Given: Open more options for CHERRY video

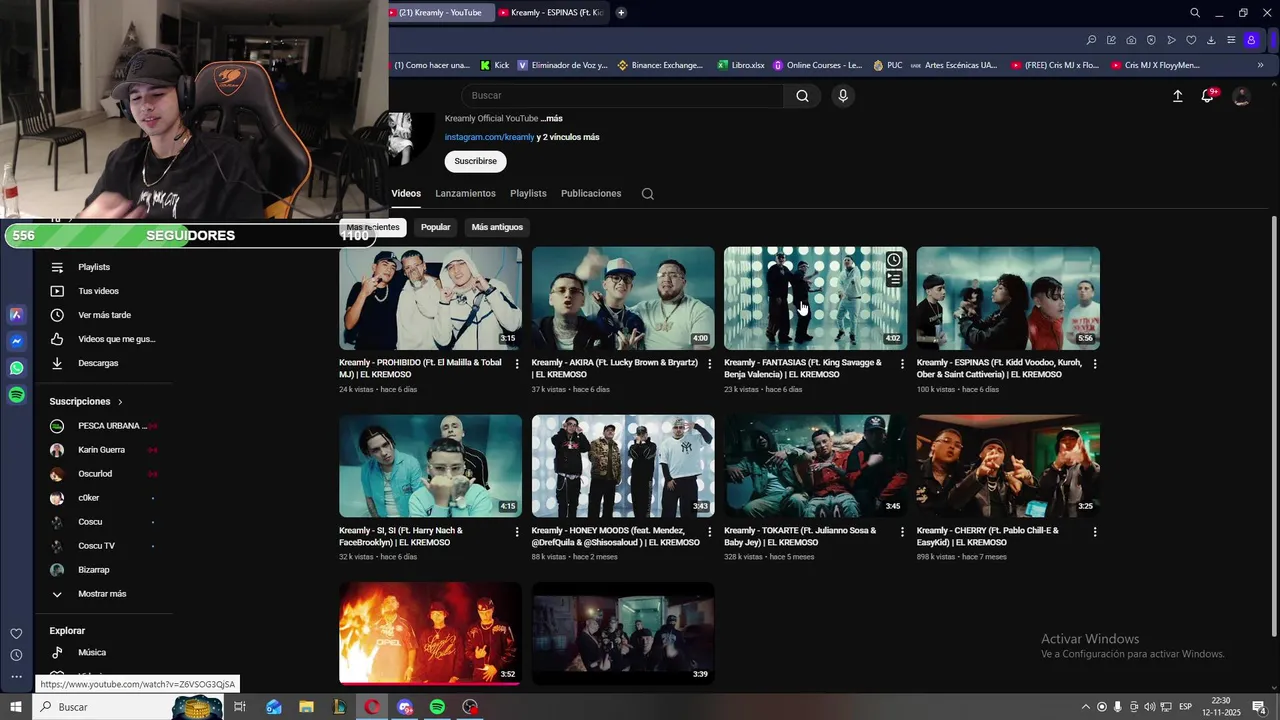Looking at the screenshot, I should tap(1094, 532).
